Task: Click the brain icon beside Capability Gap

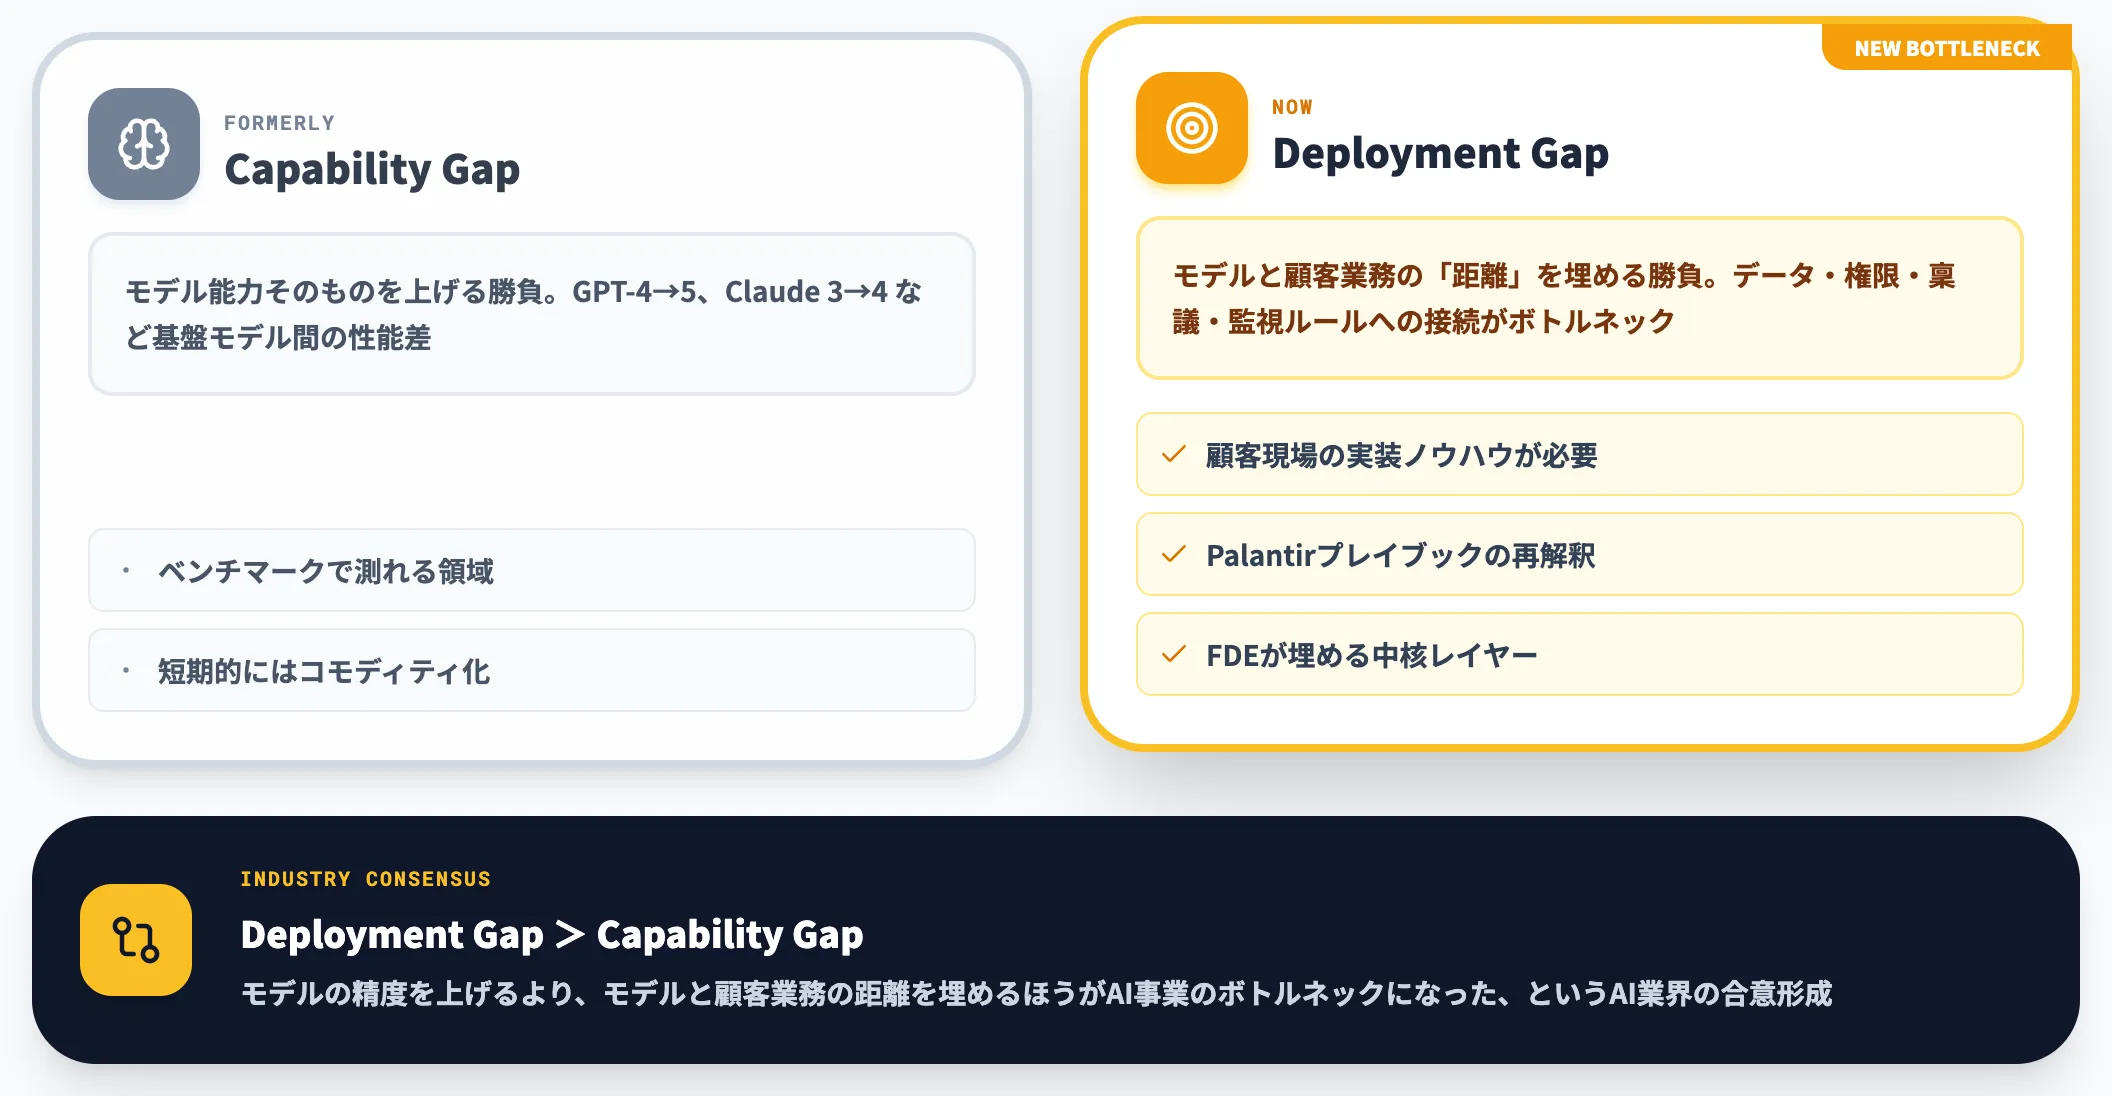Action: click(144, 144)
